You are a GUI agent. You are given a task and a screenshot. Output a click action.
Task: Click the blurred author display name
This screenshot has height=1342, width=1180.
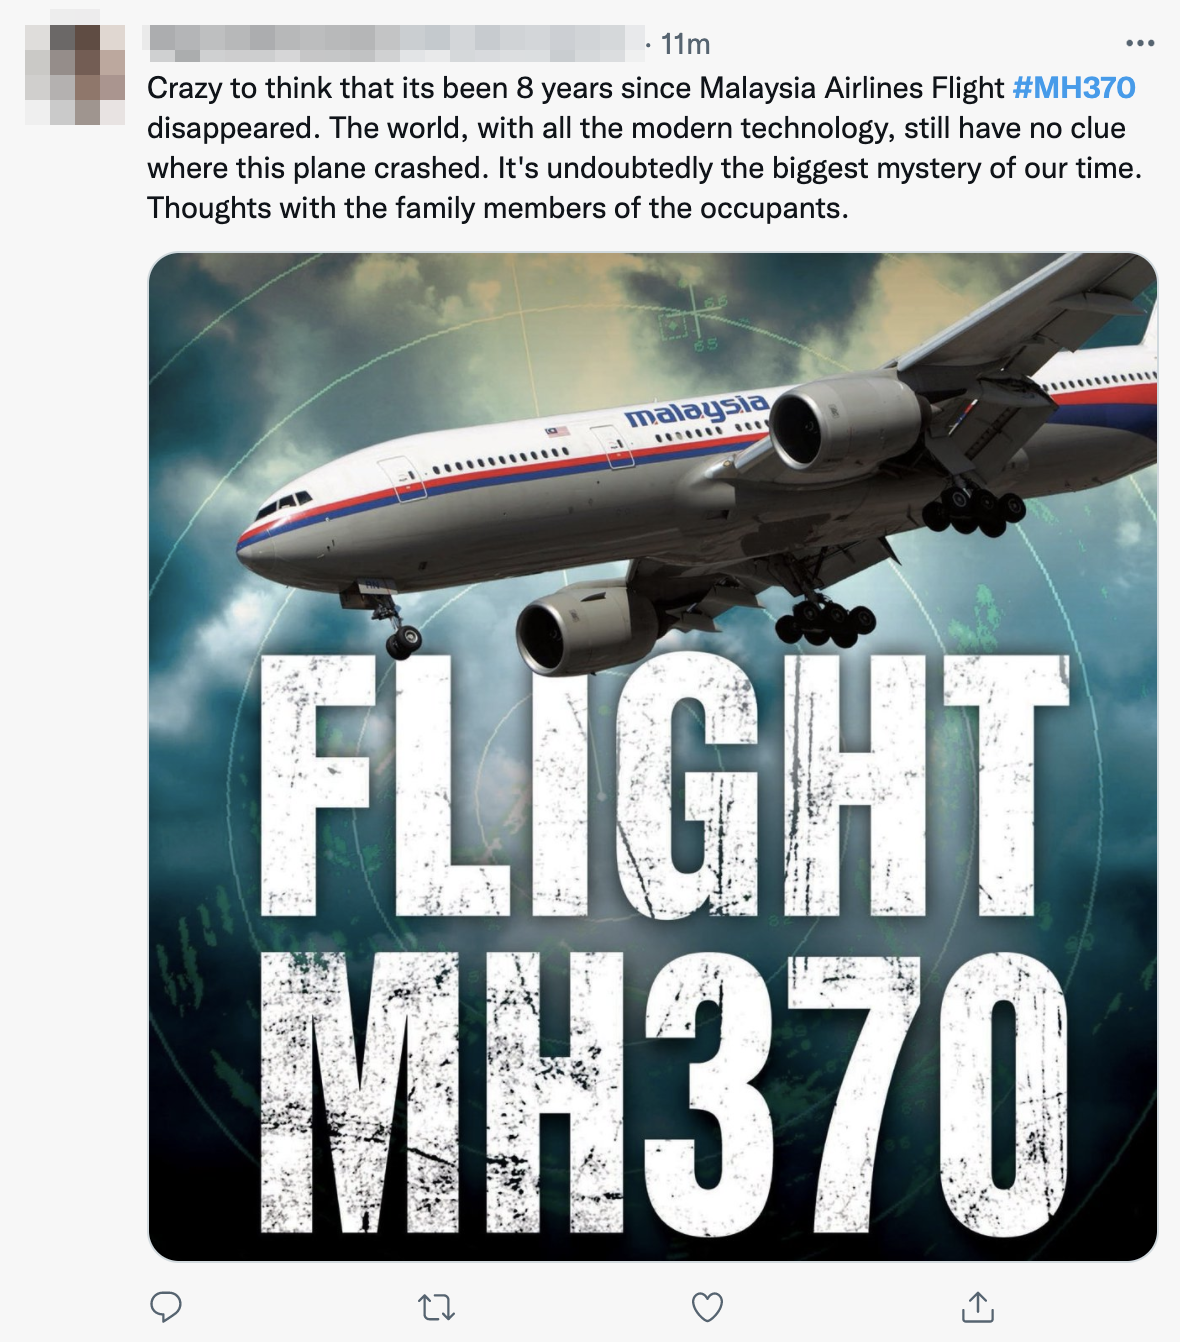[393, 43]
